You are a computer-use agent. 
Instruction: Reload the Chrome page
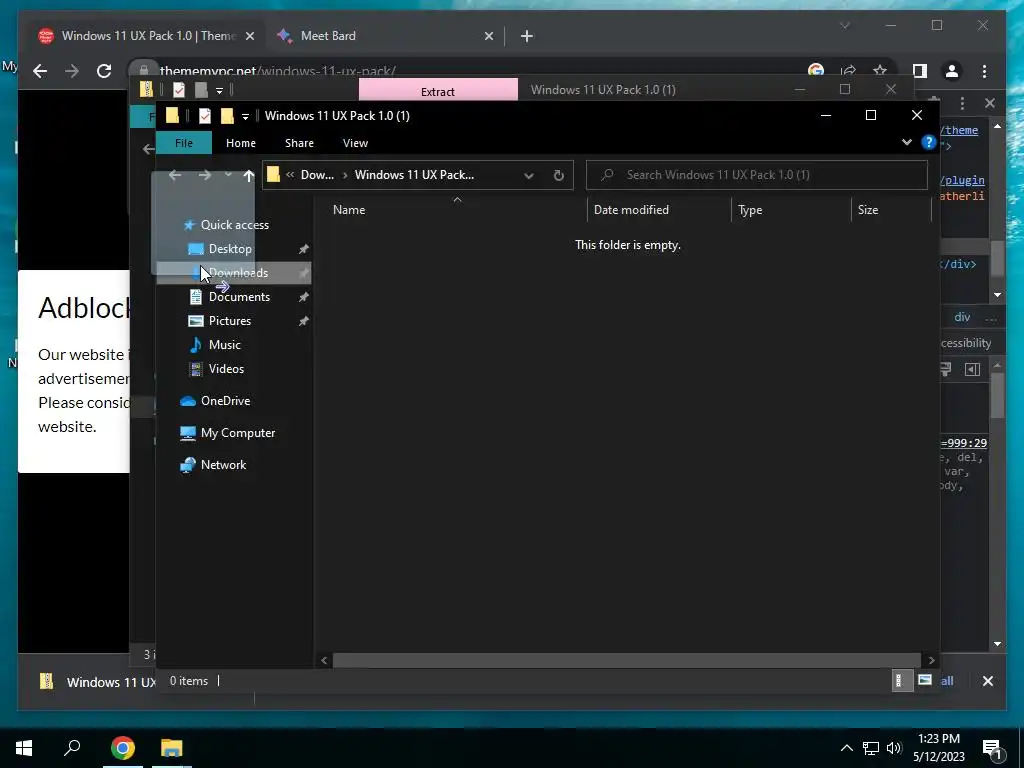point(104,71)
